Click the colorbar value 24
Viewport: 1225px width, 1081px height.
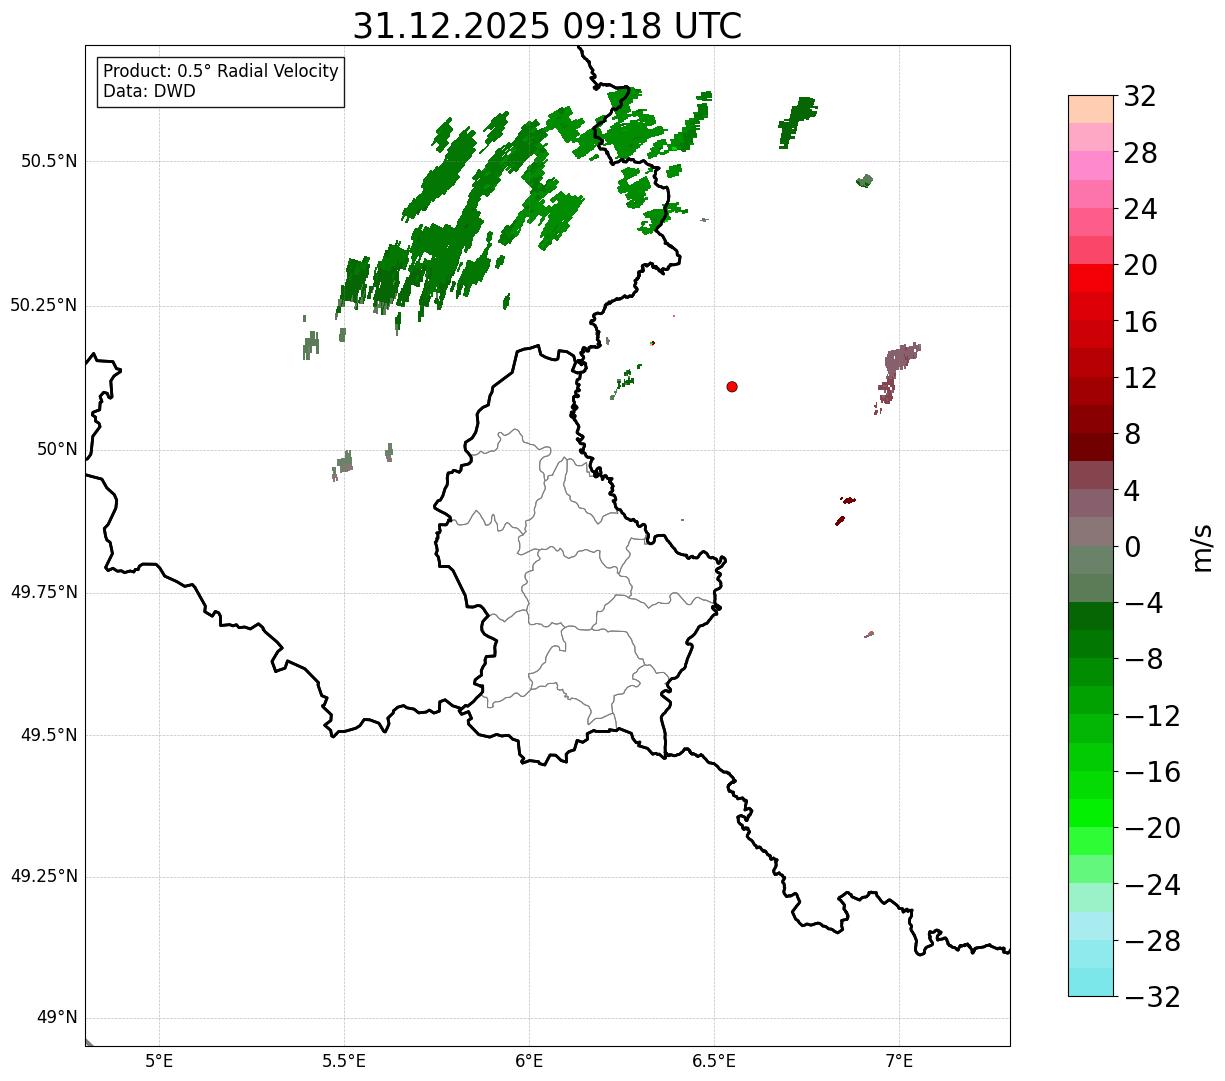tap(1141, 209)
